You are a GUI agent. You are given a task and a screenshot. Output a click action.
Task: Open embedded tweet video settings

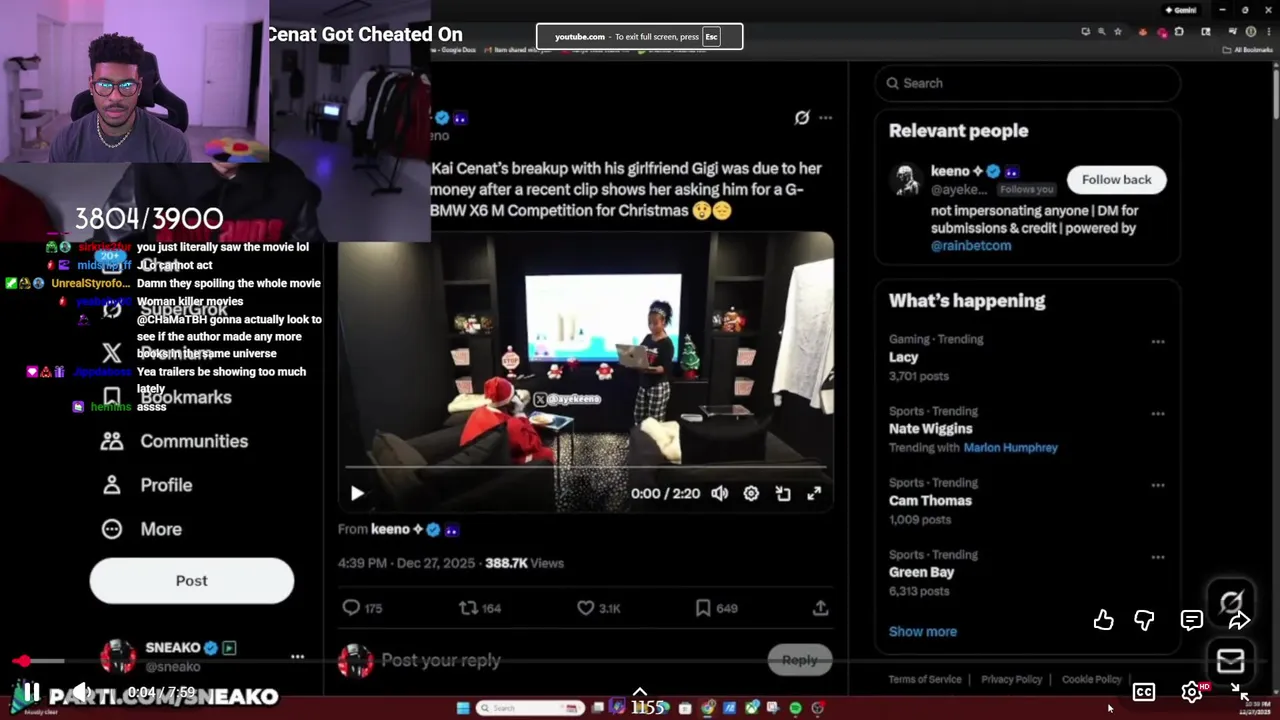[751, 493]
